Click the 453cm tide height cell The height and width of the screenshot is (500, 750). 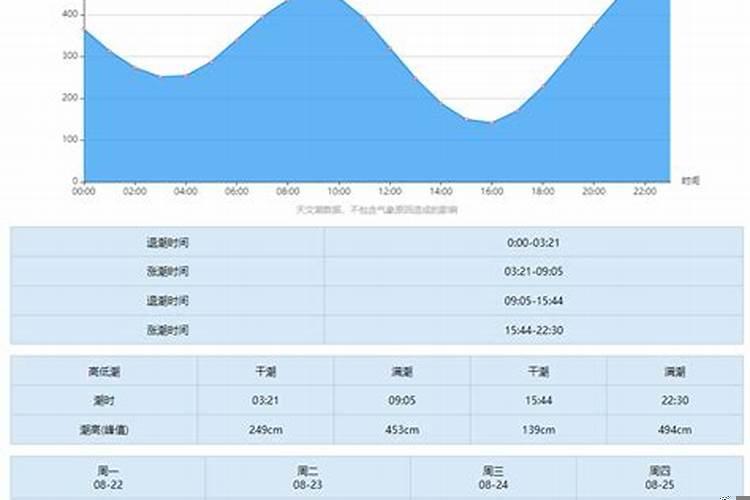(402, 430)
